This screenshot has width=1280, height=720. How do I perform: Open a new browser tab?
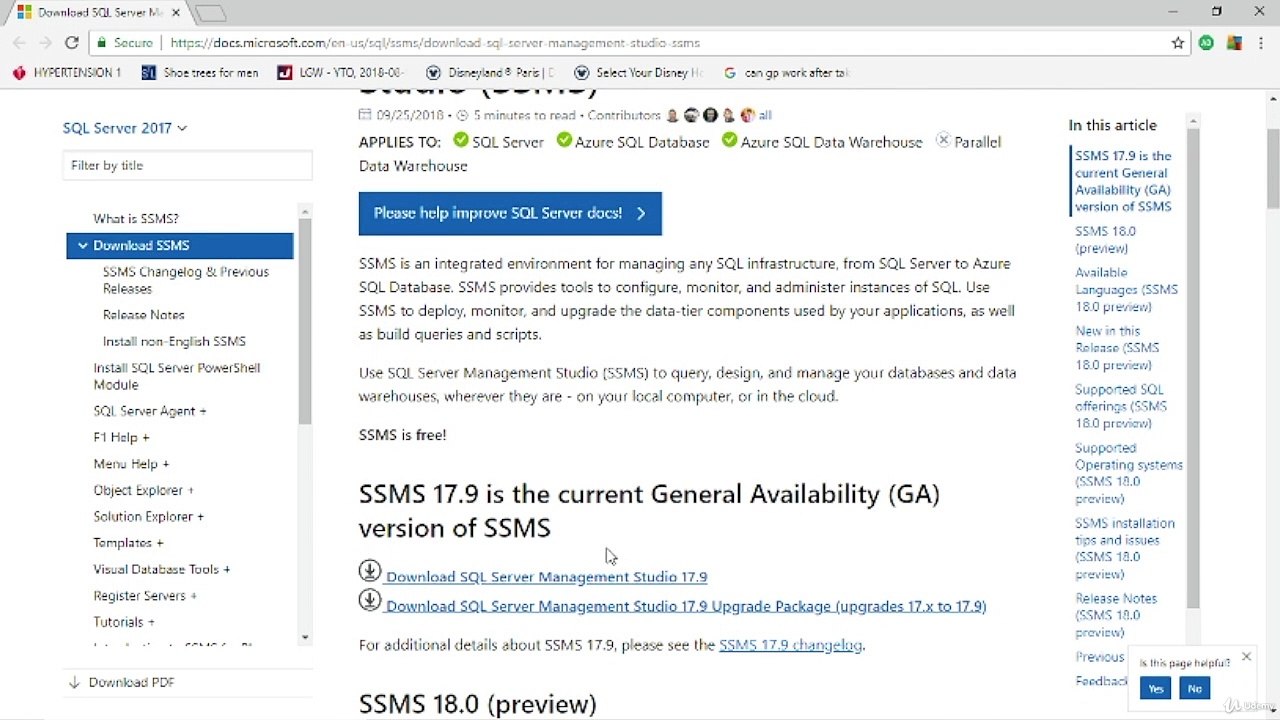tap(210, 13)
